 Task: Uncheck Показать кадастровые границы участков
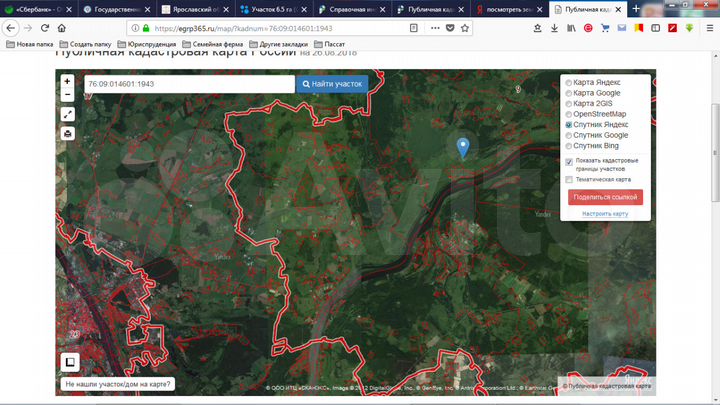tap(569, 162)
